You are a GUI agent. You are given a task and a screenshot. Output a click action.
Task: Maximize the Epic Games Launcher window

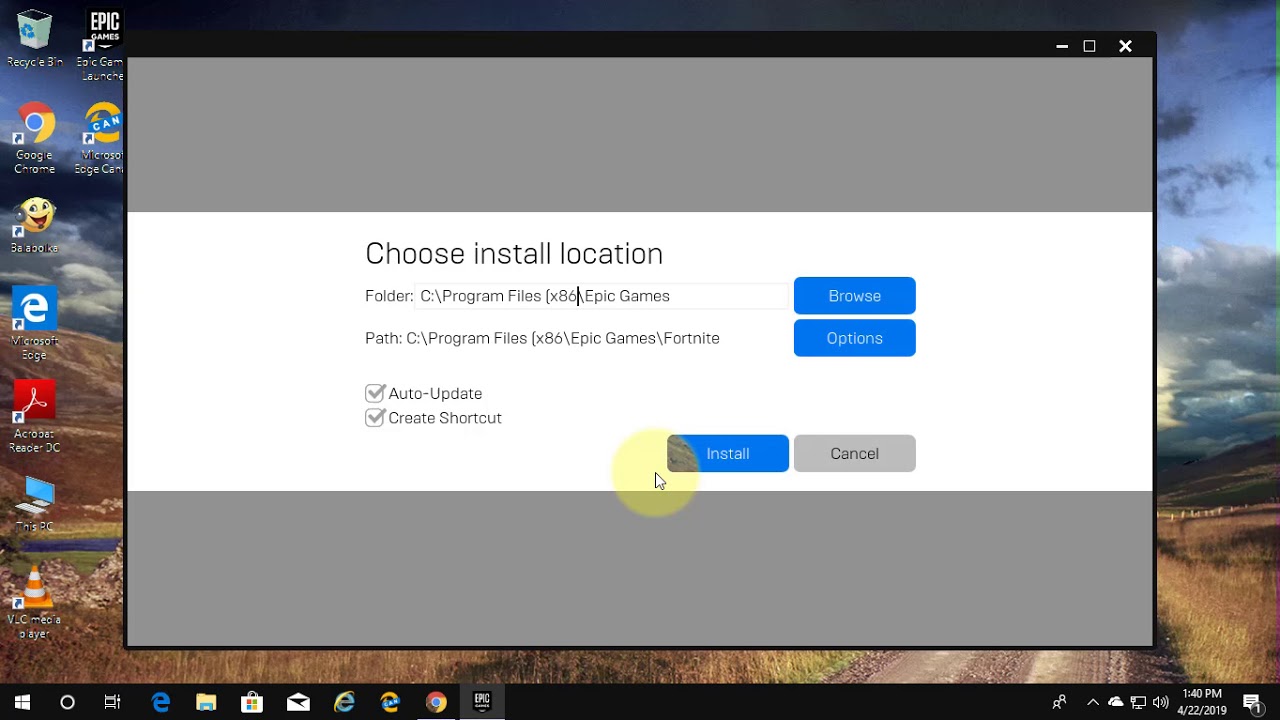point(1090,46)
